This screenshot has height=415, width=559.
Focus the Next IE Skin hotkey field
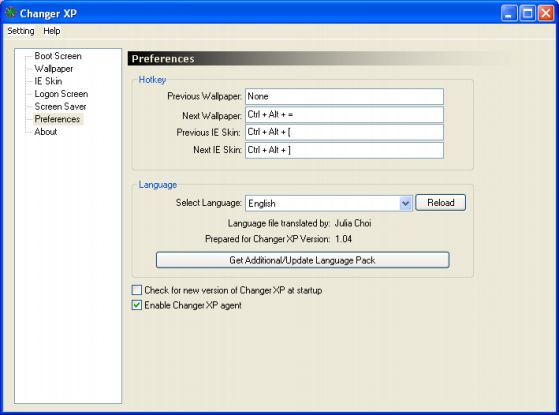[344, 150]
